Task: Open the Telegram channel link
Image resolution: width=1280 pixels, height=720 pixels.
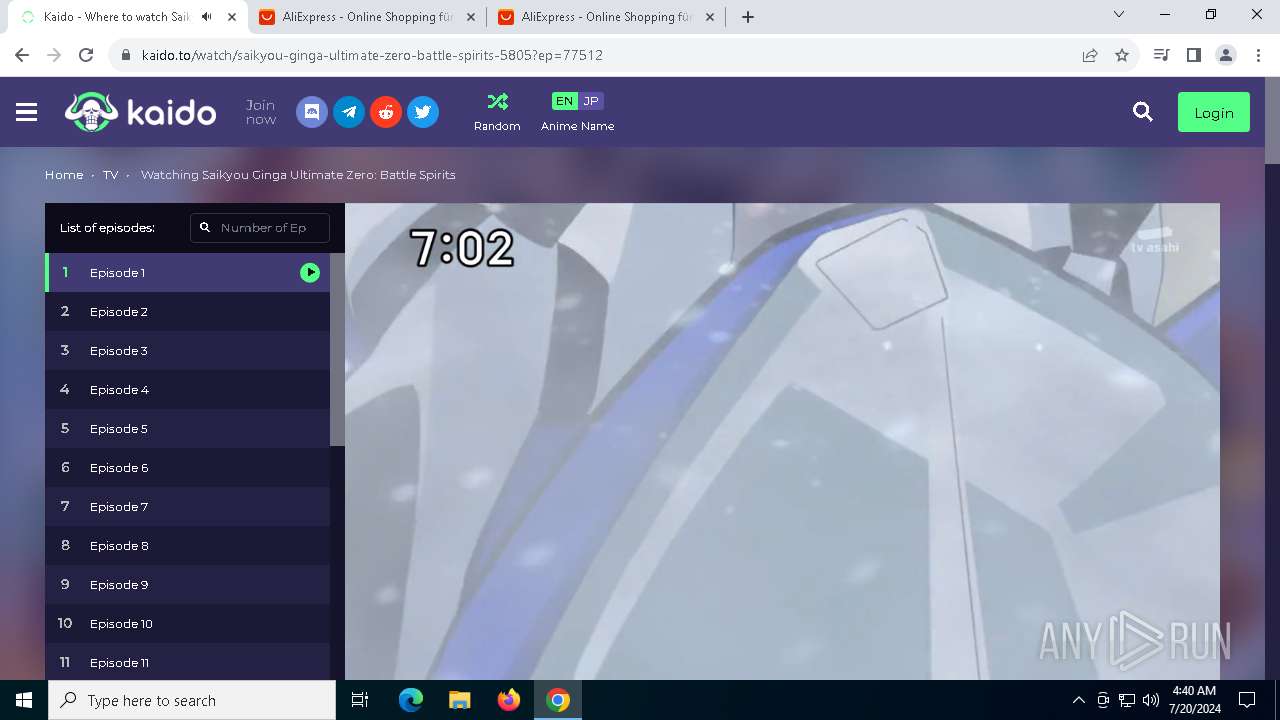Action: (x=349, y=112)
